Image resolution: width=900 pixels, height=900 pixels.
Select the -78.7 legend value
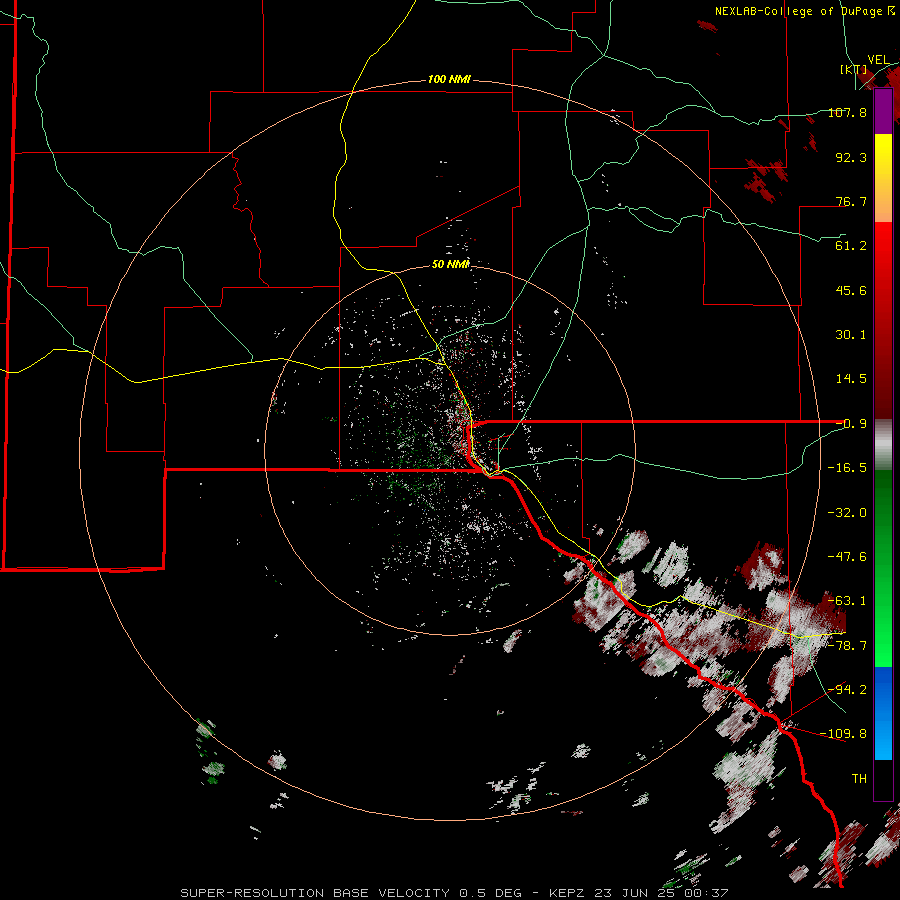847,646
